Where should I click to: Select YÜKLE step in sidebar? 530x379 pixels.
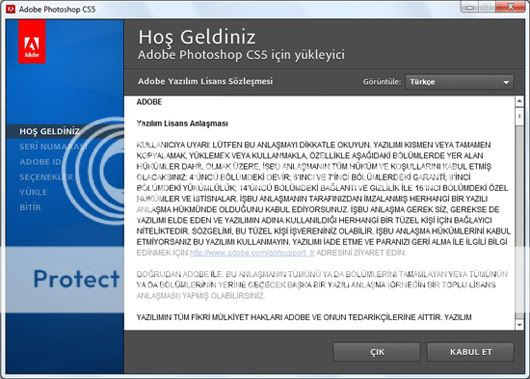pyautogui.click(x=33, y=192)
